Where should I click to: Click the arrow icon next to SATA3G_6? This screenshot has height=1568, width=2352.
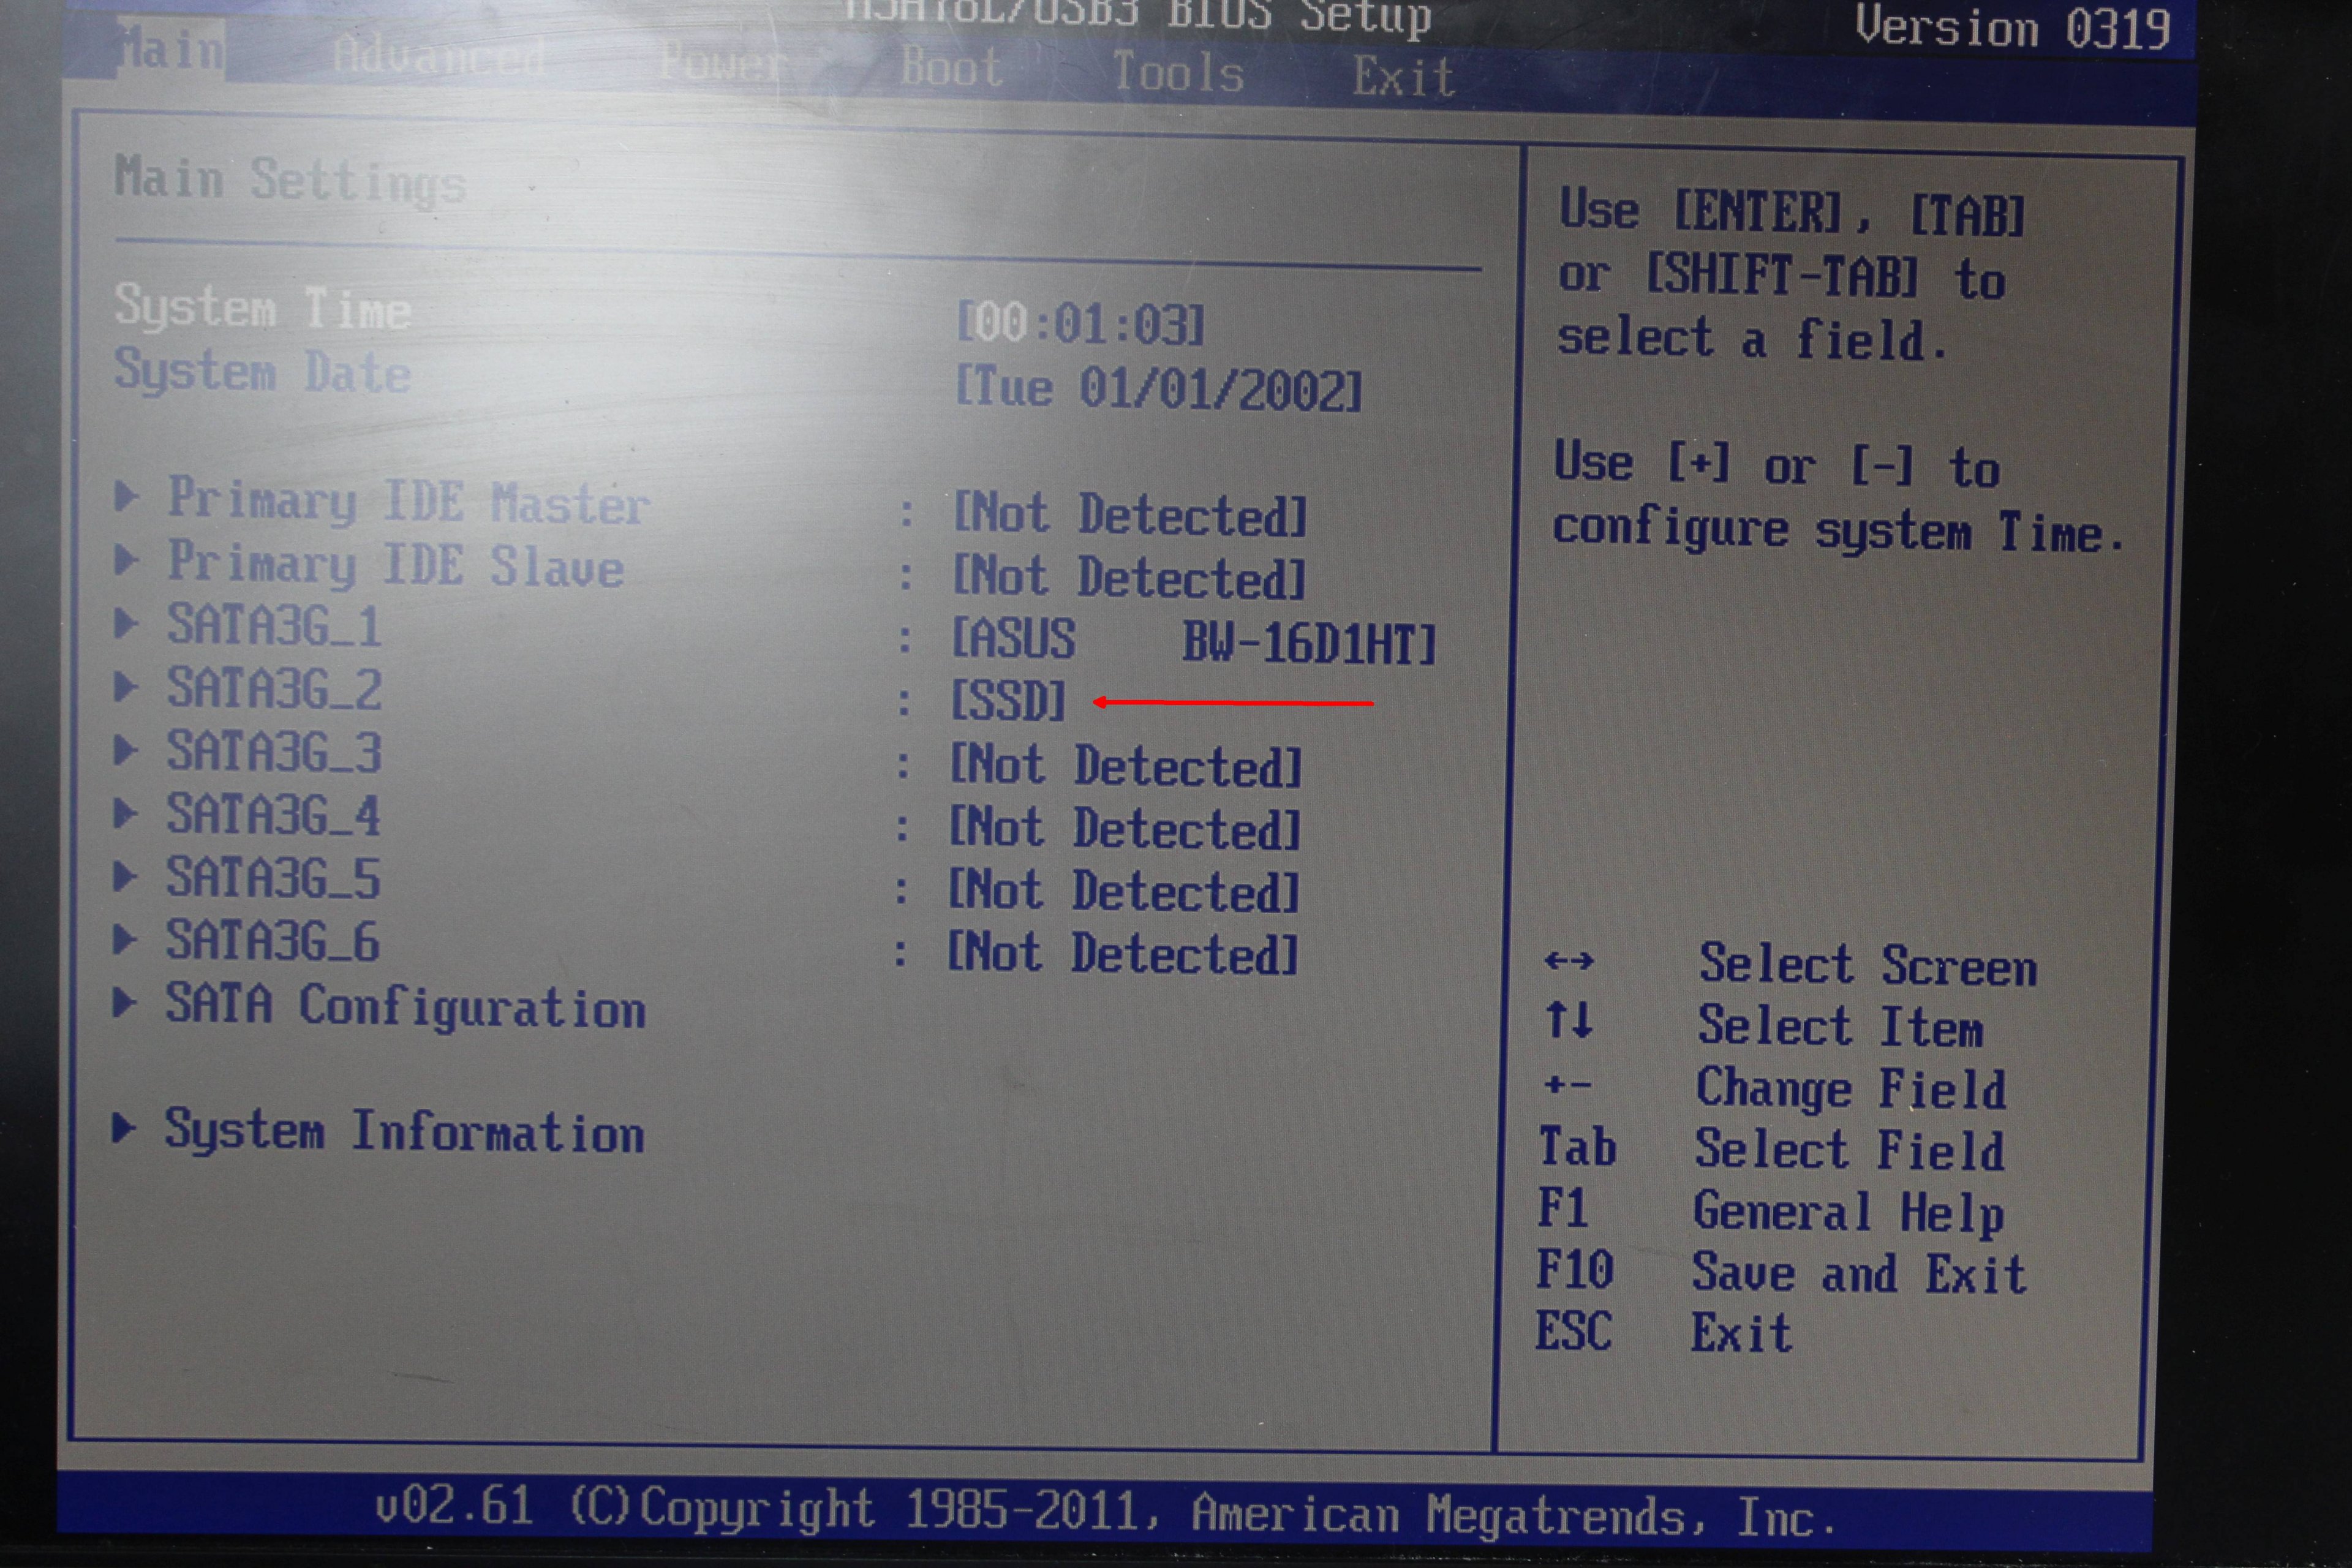click(126, 940)
